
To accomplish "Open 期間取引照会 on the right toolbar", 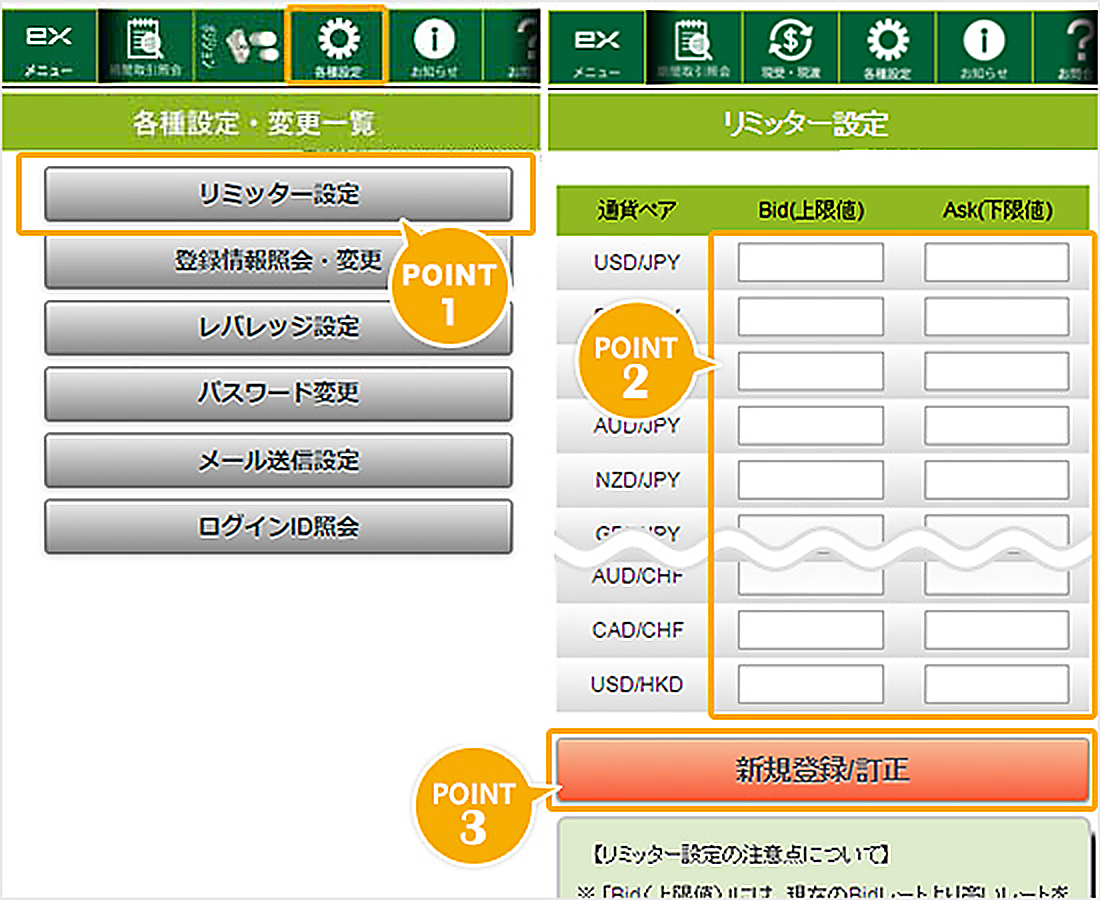I will pos(694,44).
